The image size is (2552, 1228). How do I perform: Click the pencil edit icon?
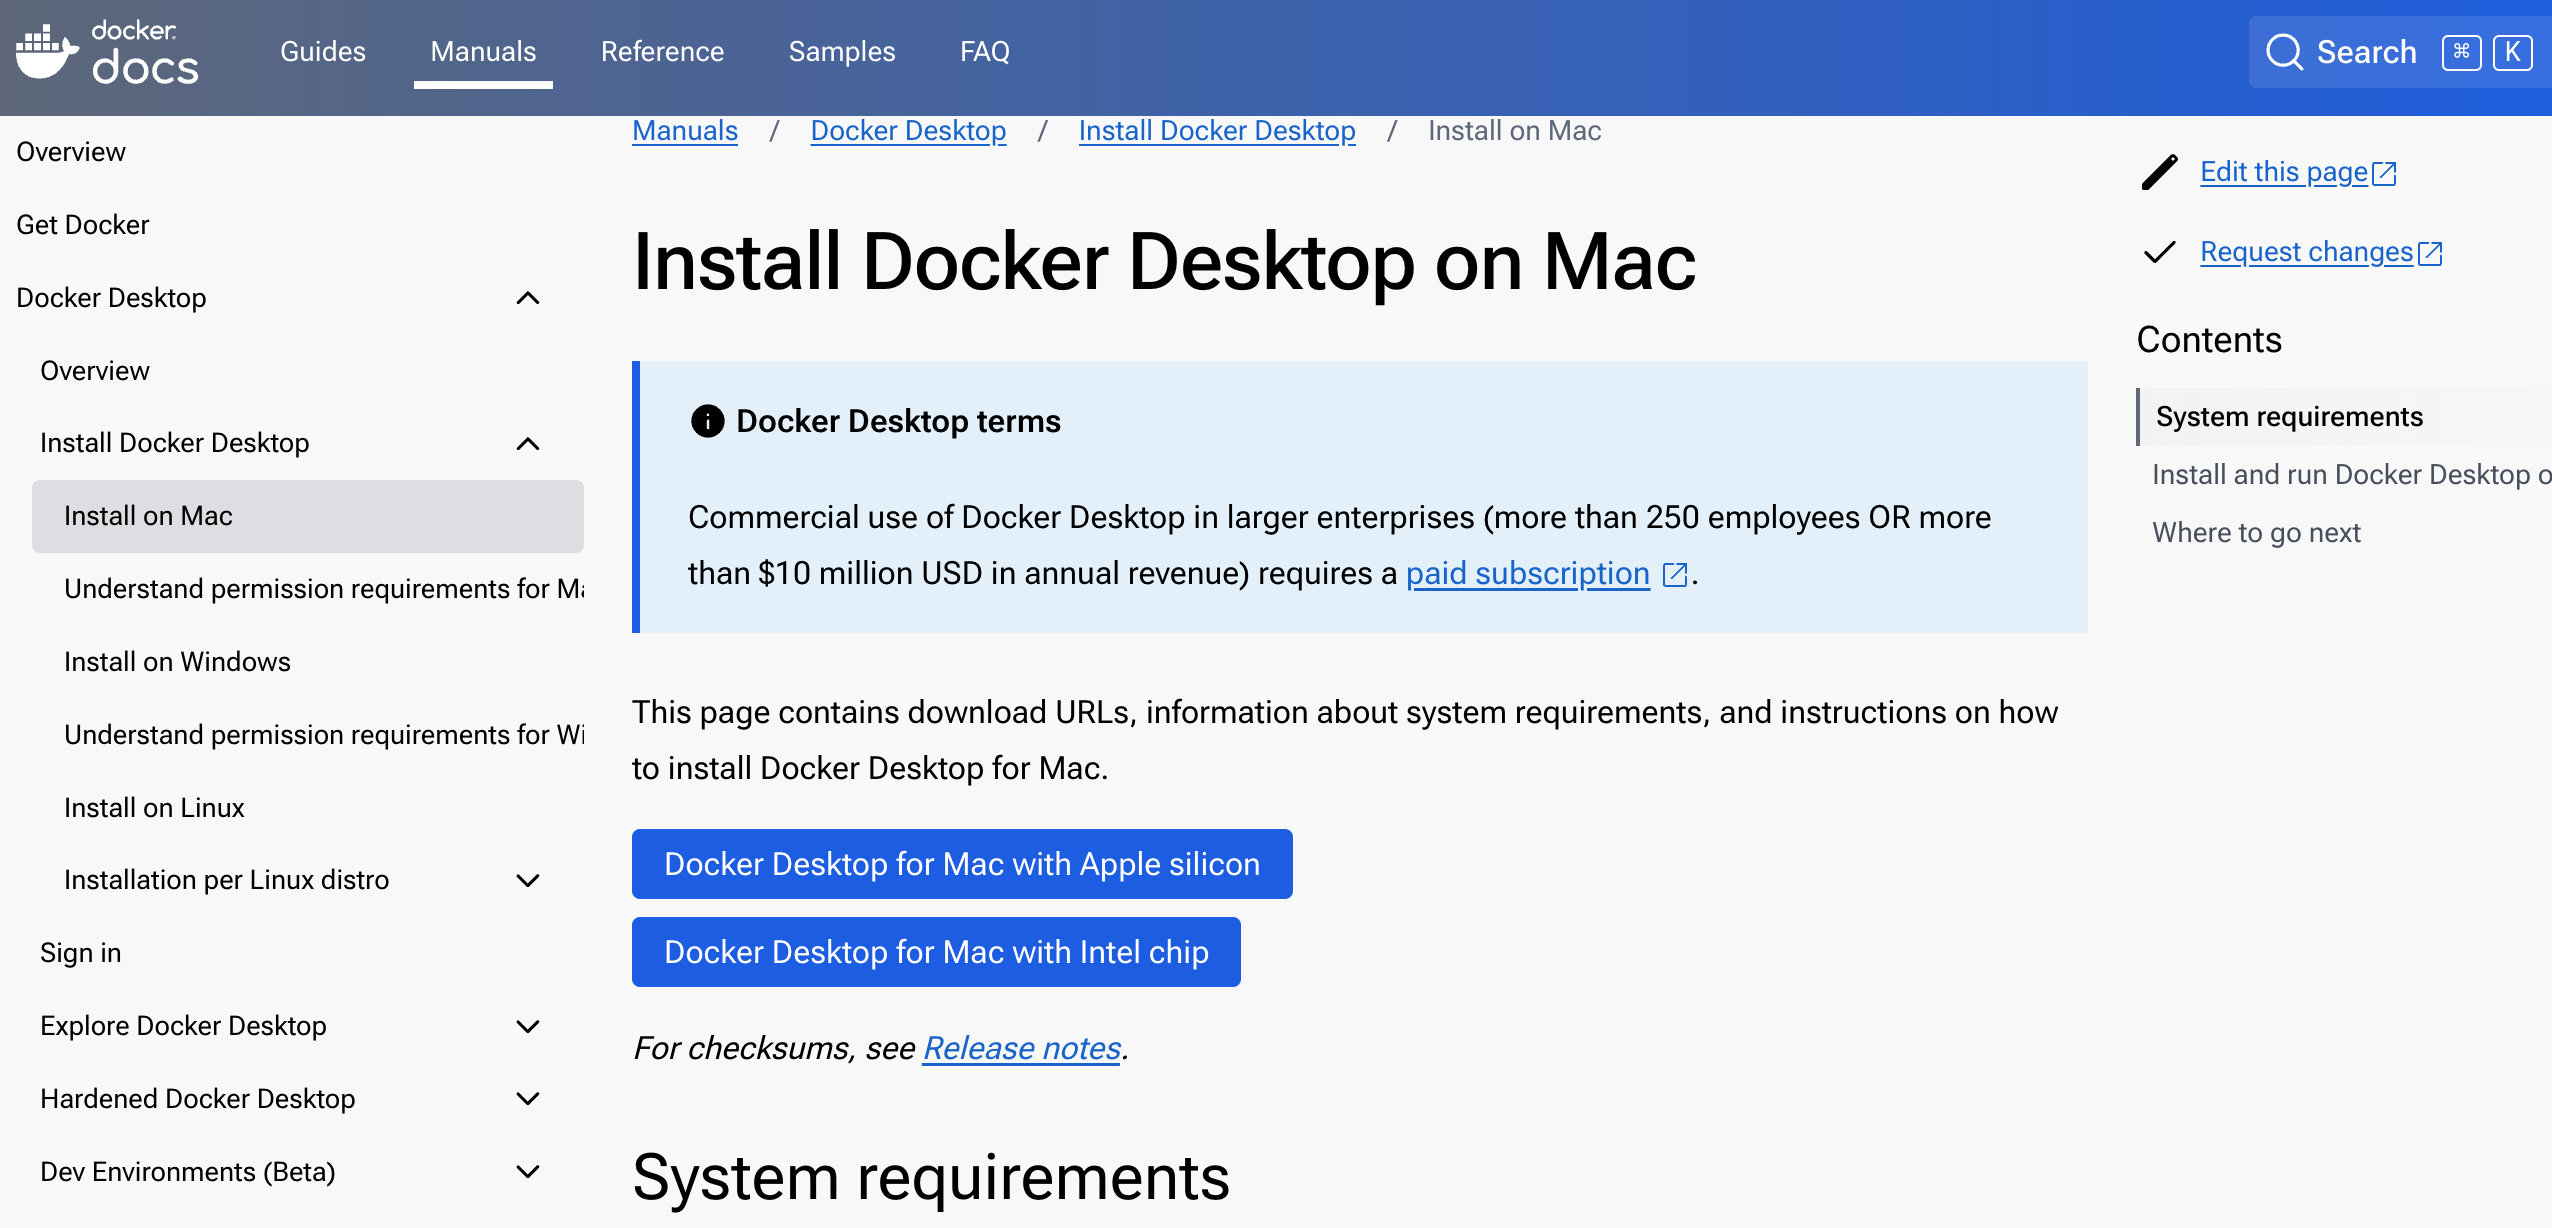[2159, 172]
